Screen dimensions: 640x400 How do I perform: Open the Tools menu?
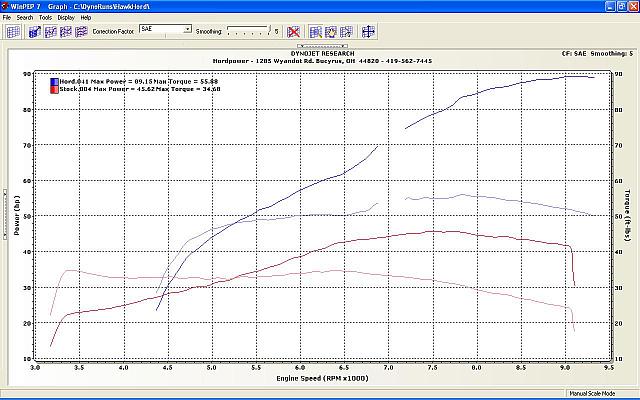45,18
